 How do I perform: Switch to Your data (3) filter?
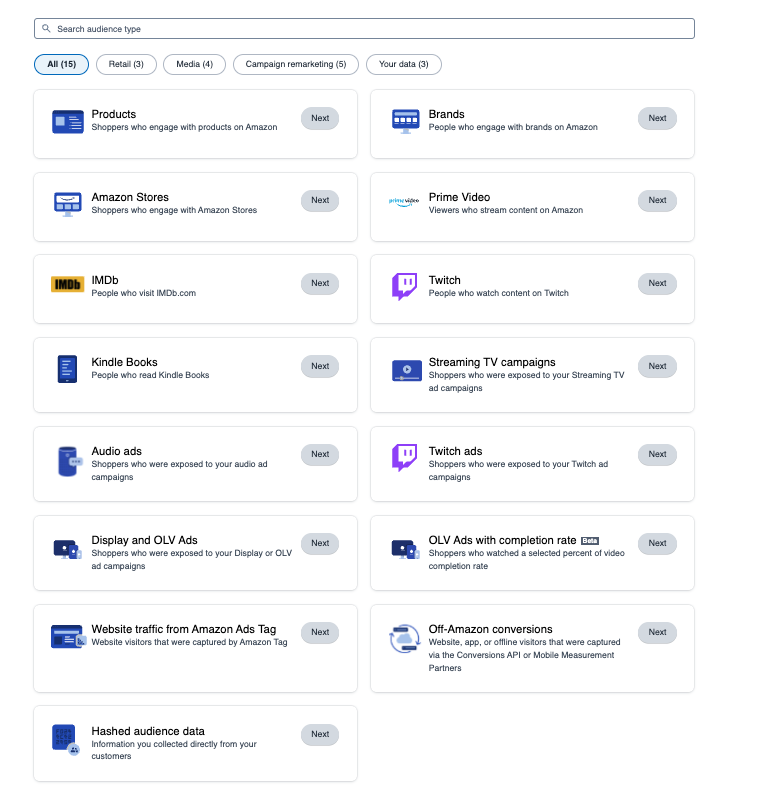click(x=404, y=64)
